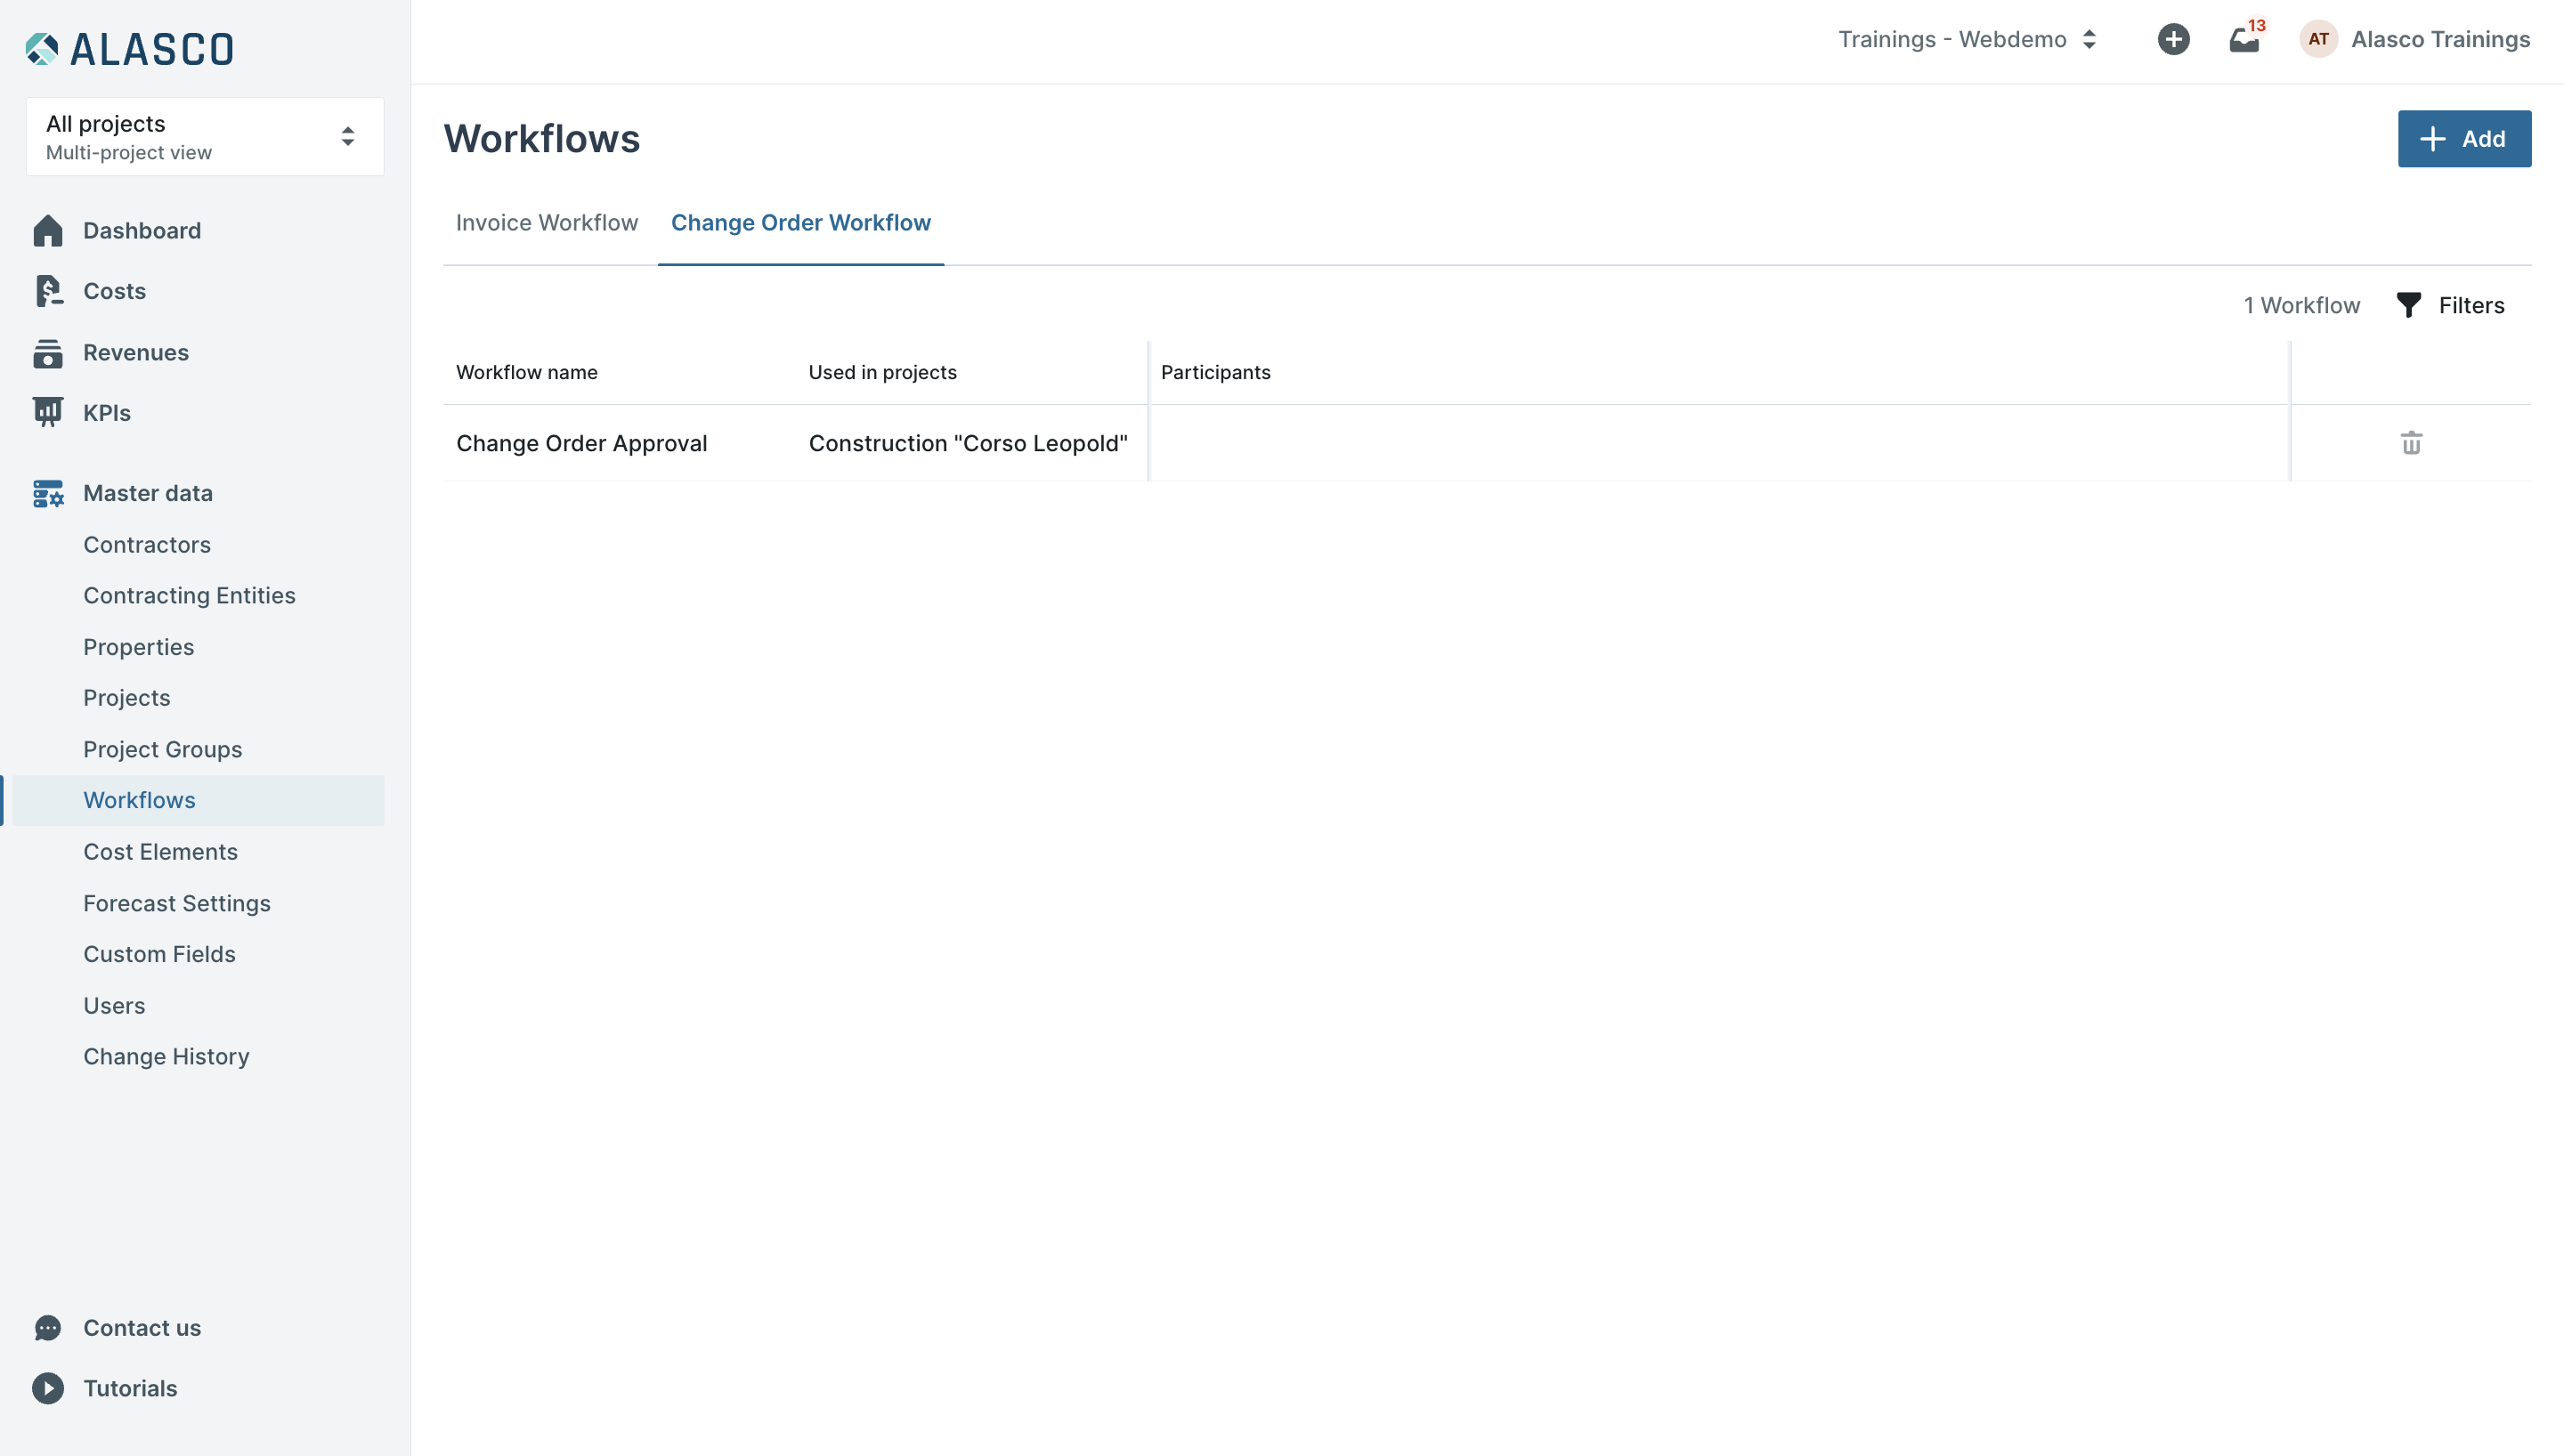
Task: Collapse the Master data menu
Action: tap(148, 493)
